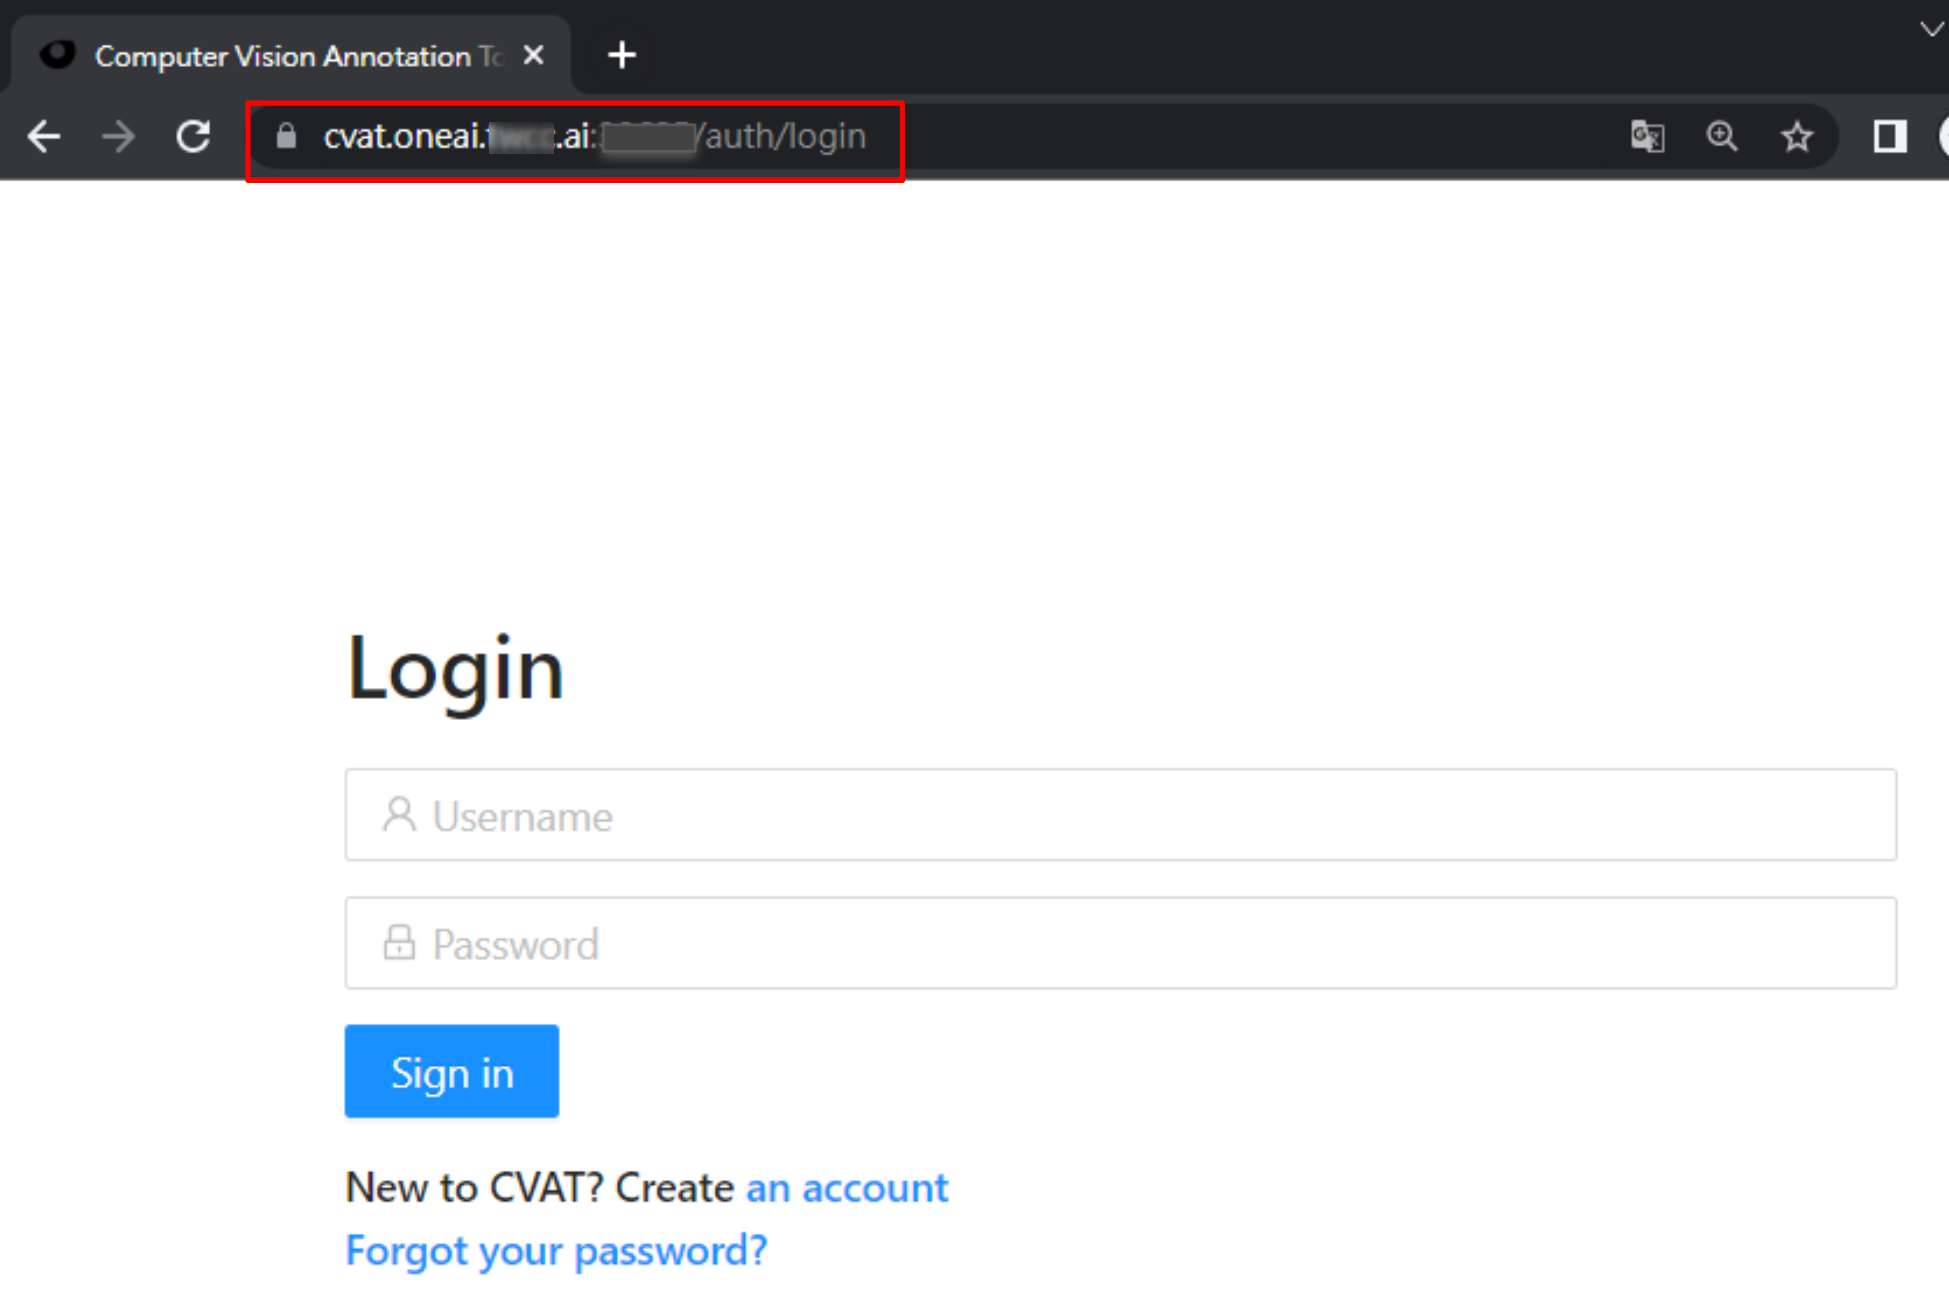Viewport: 1949px width, 1300px height.
Task: Close the Computer Vision Annotation Tool tab
Action: [x=534, y=55]
